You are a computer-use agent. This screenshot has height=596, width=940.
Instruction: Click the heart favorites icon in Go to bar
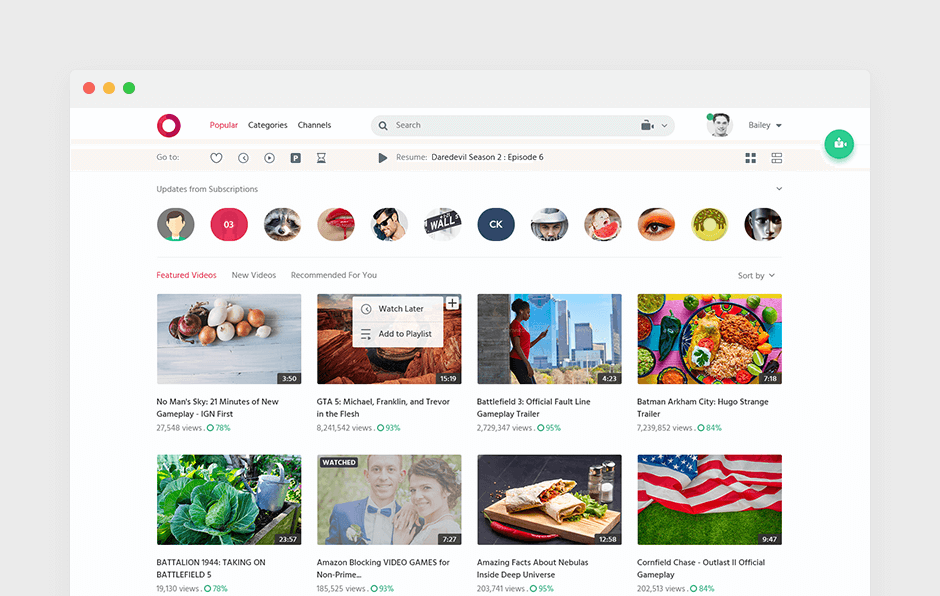point(216,158)
